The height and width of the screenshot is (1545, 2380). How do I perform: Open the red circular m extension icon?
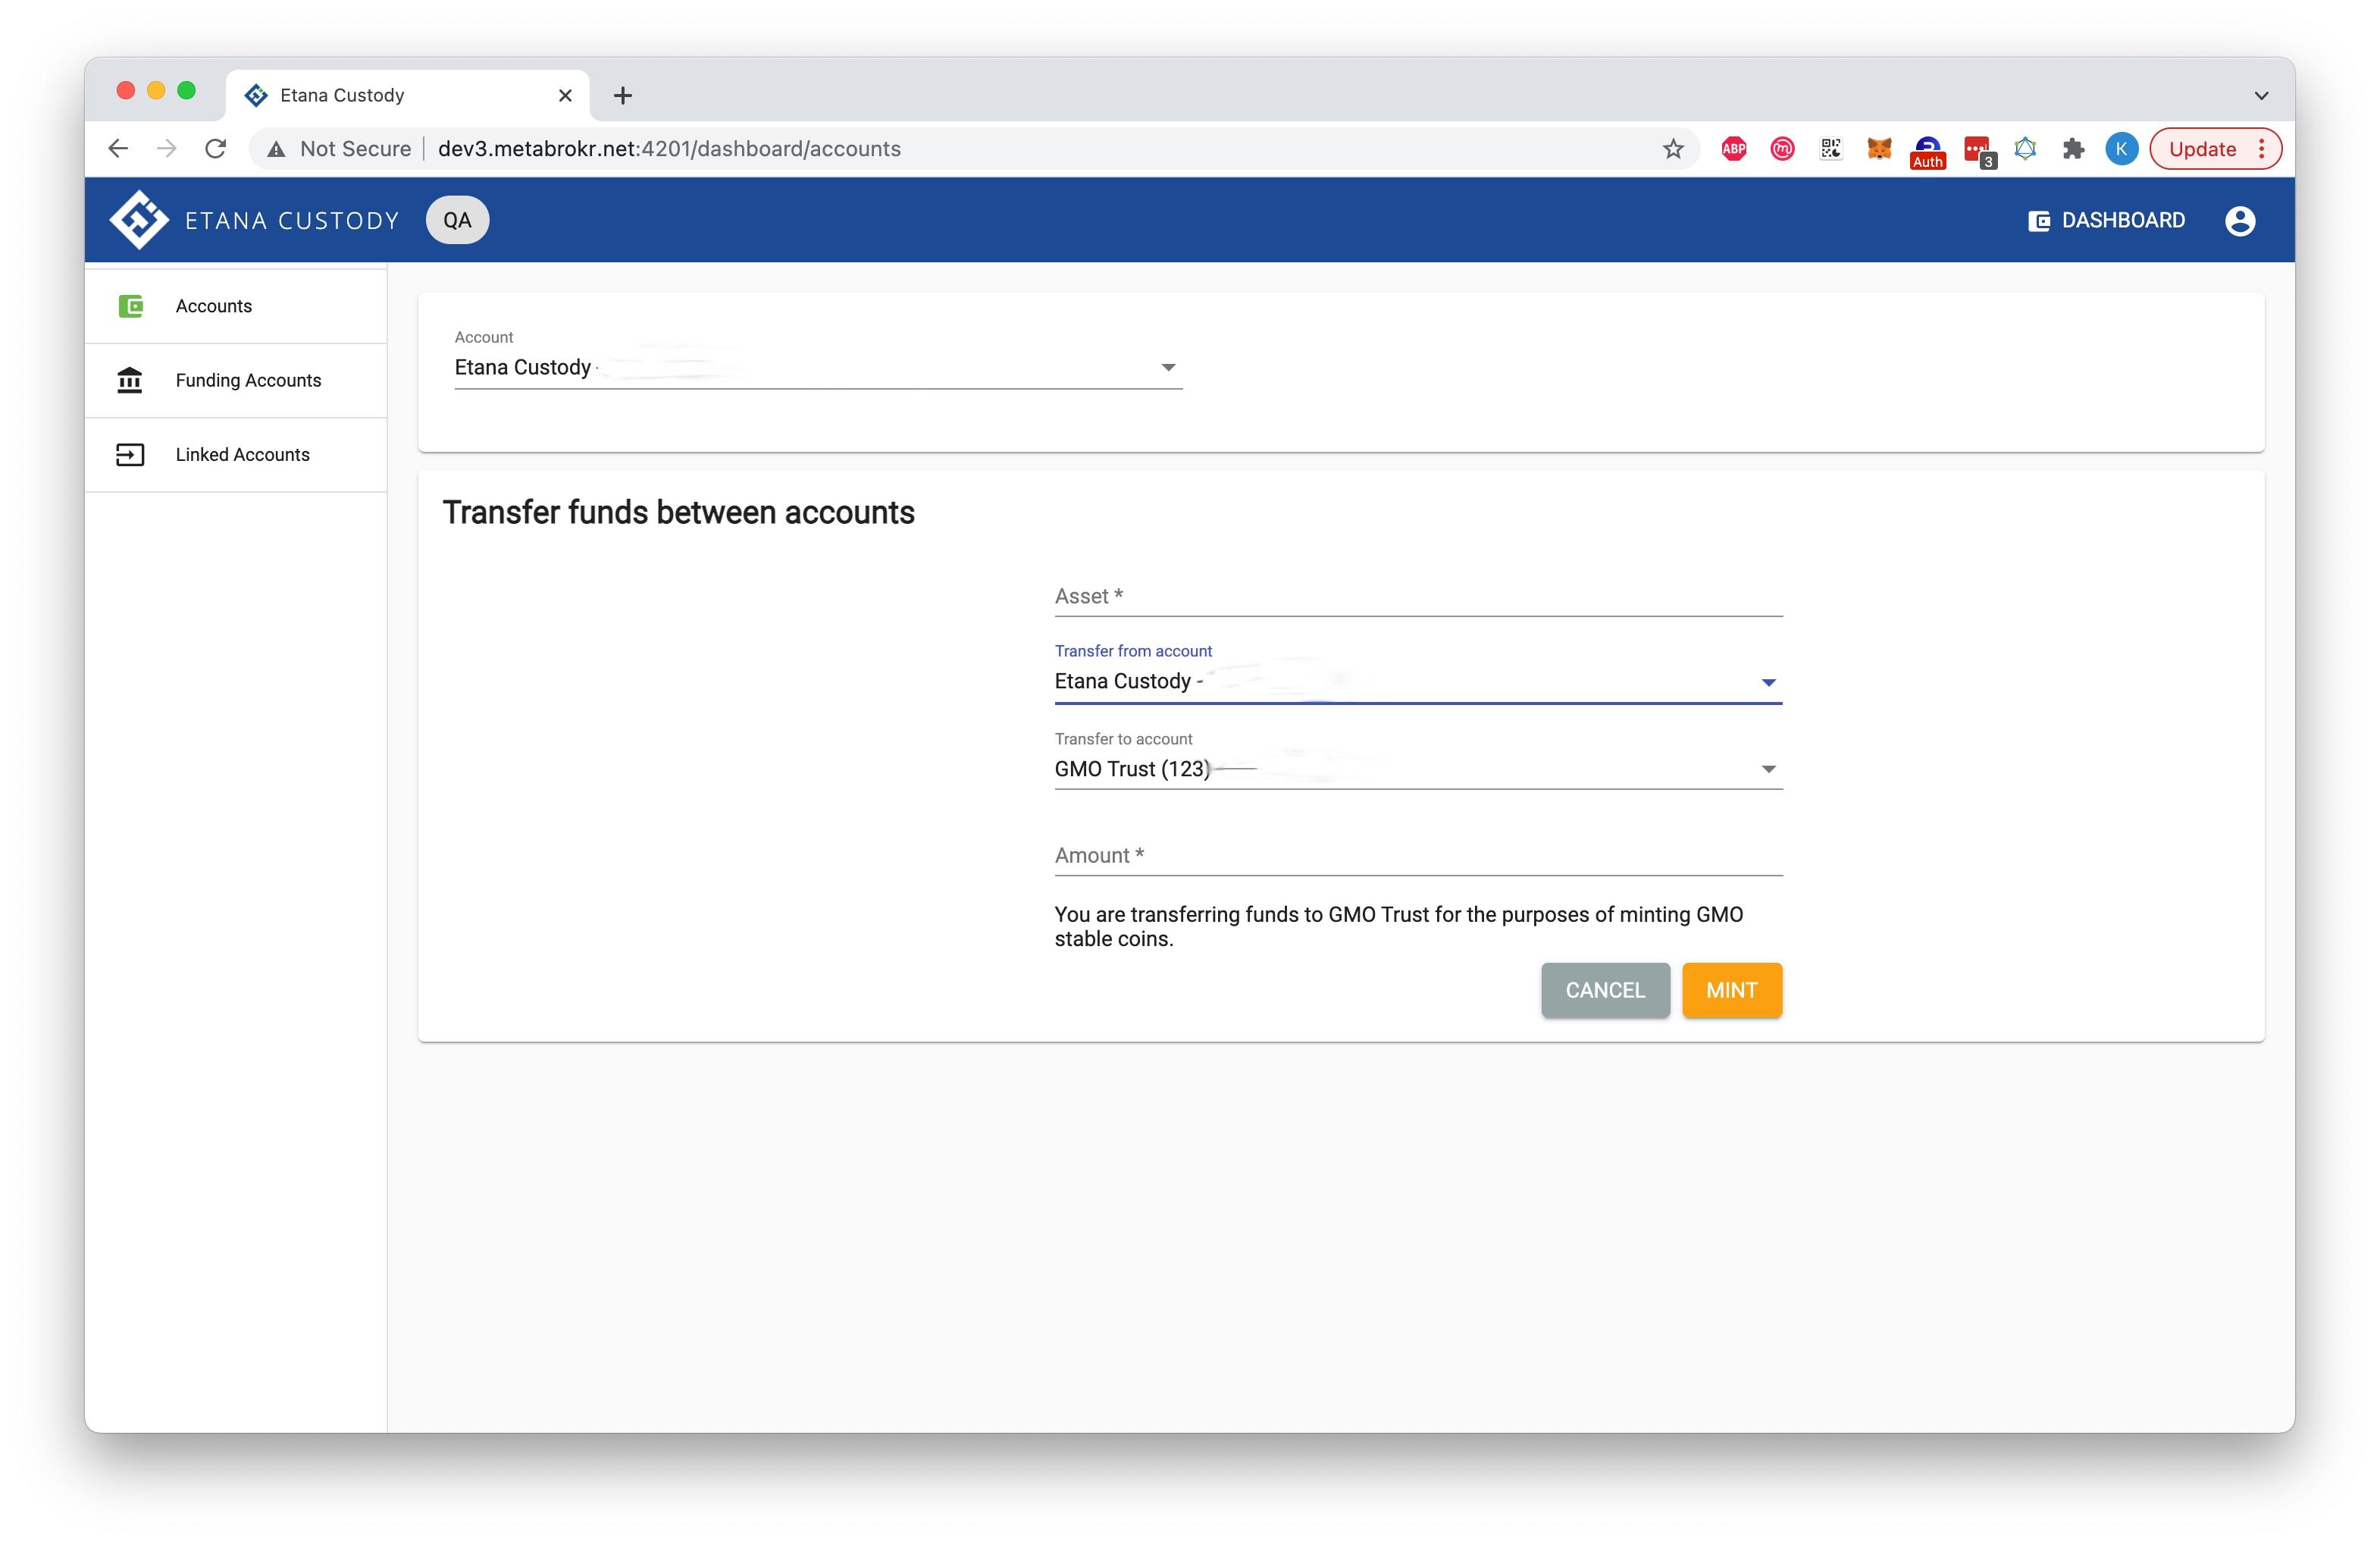tap(1782, 149)
